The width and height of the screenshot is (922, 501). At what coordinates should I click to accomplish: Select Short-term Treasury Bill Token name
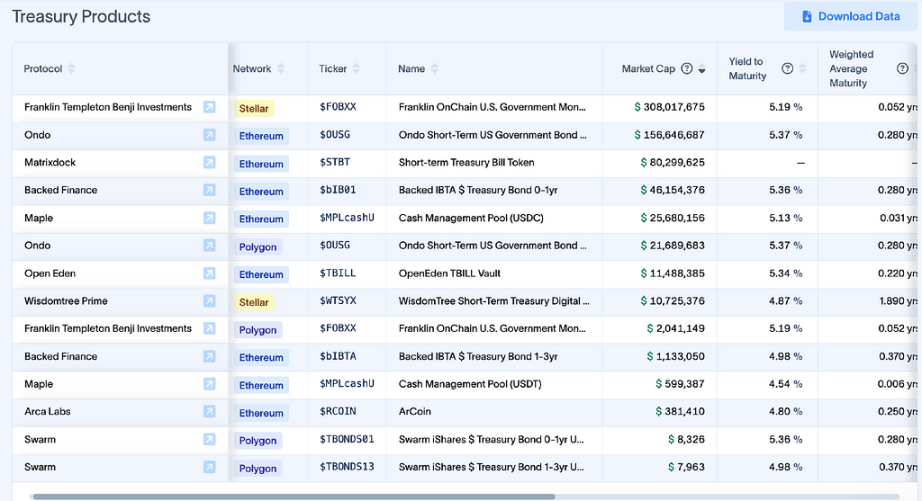(466, 162)
